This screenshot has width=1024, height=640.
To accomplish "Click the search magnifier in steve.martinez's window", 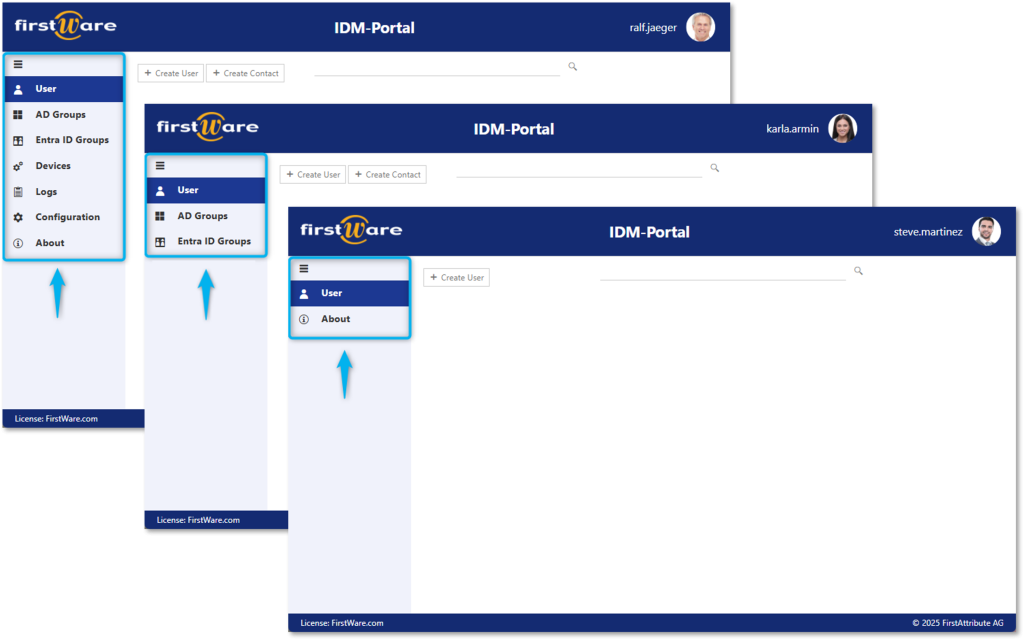I will click(x=858, y=269).
